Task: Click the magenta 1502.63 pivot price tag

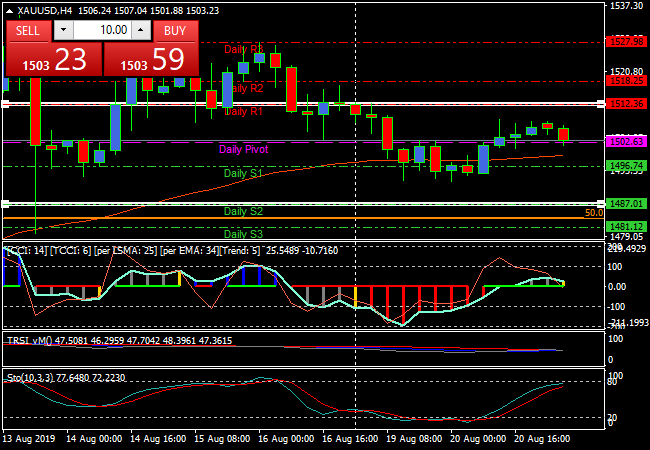Action: 626,142
